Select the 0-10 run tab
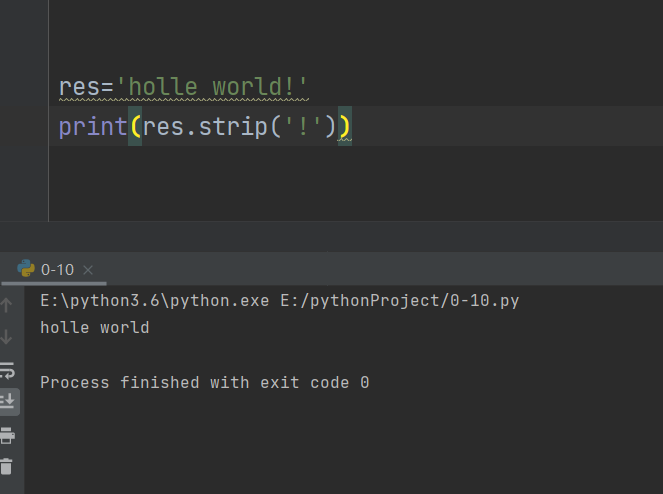Screen dimensions: 663x494 [57, 269]
